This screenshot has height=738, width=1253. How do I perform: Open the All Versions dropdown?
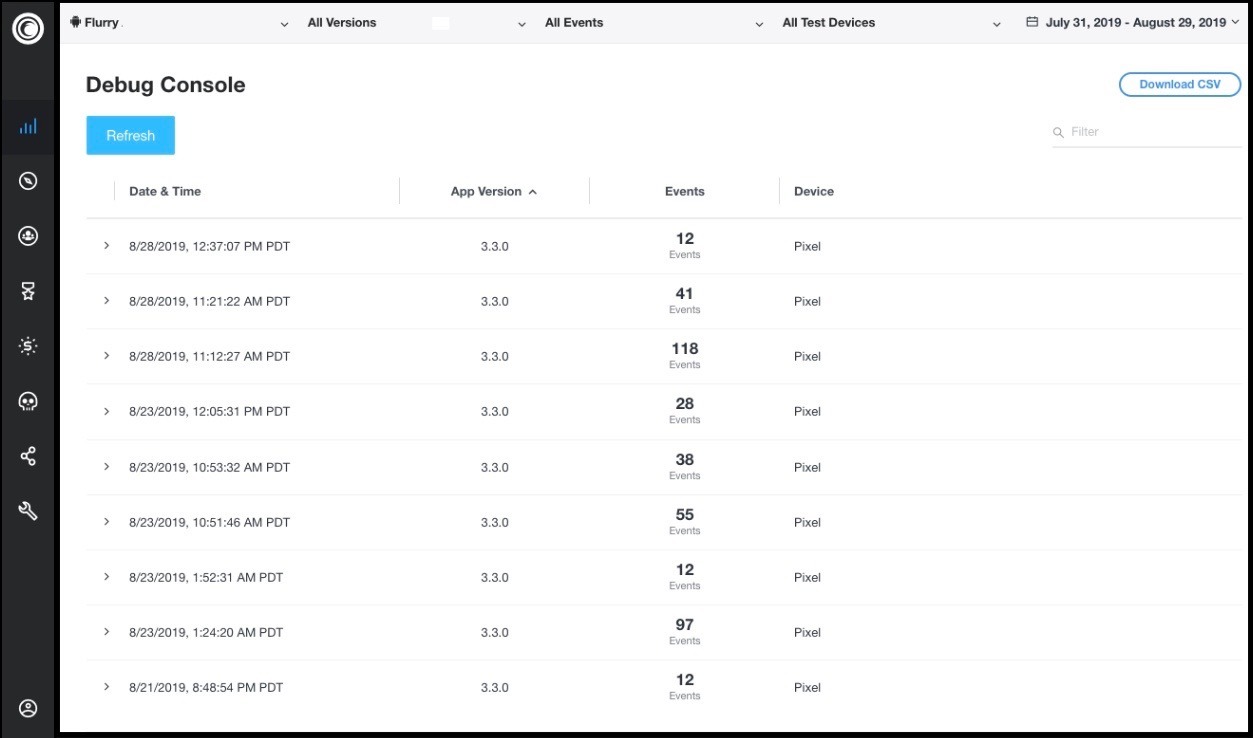[x=416, y=23]
